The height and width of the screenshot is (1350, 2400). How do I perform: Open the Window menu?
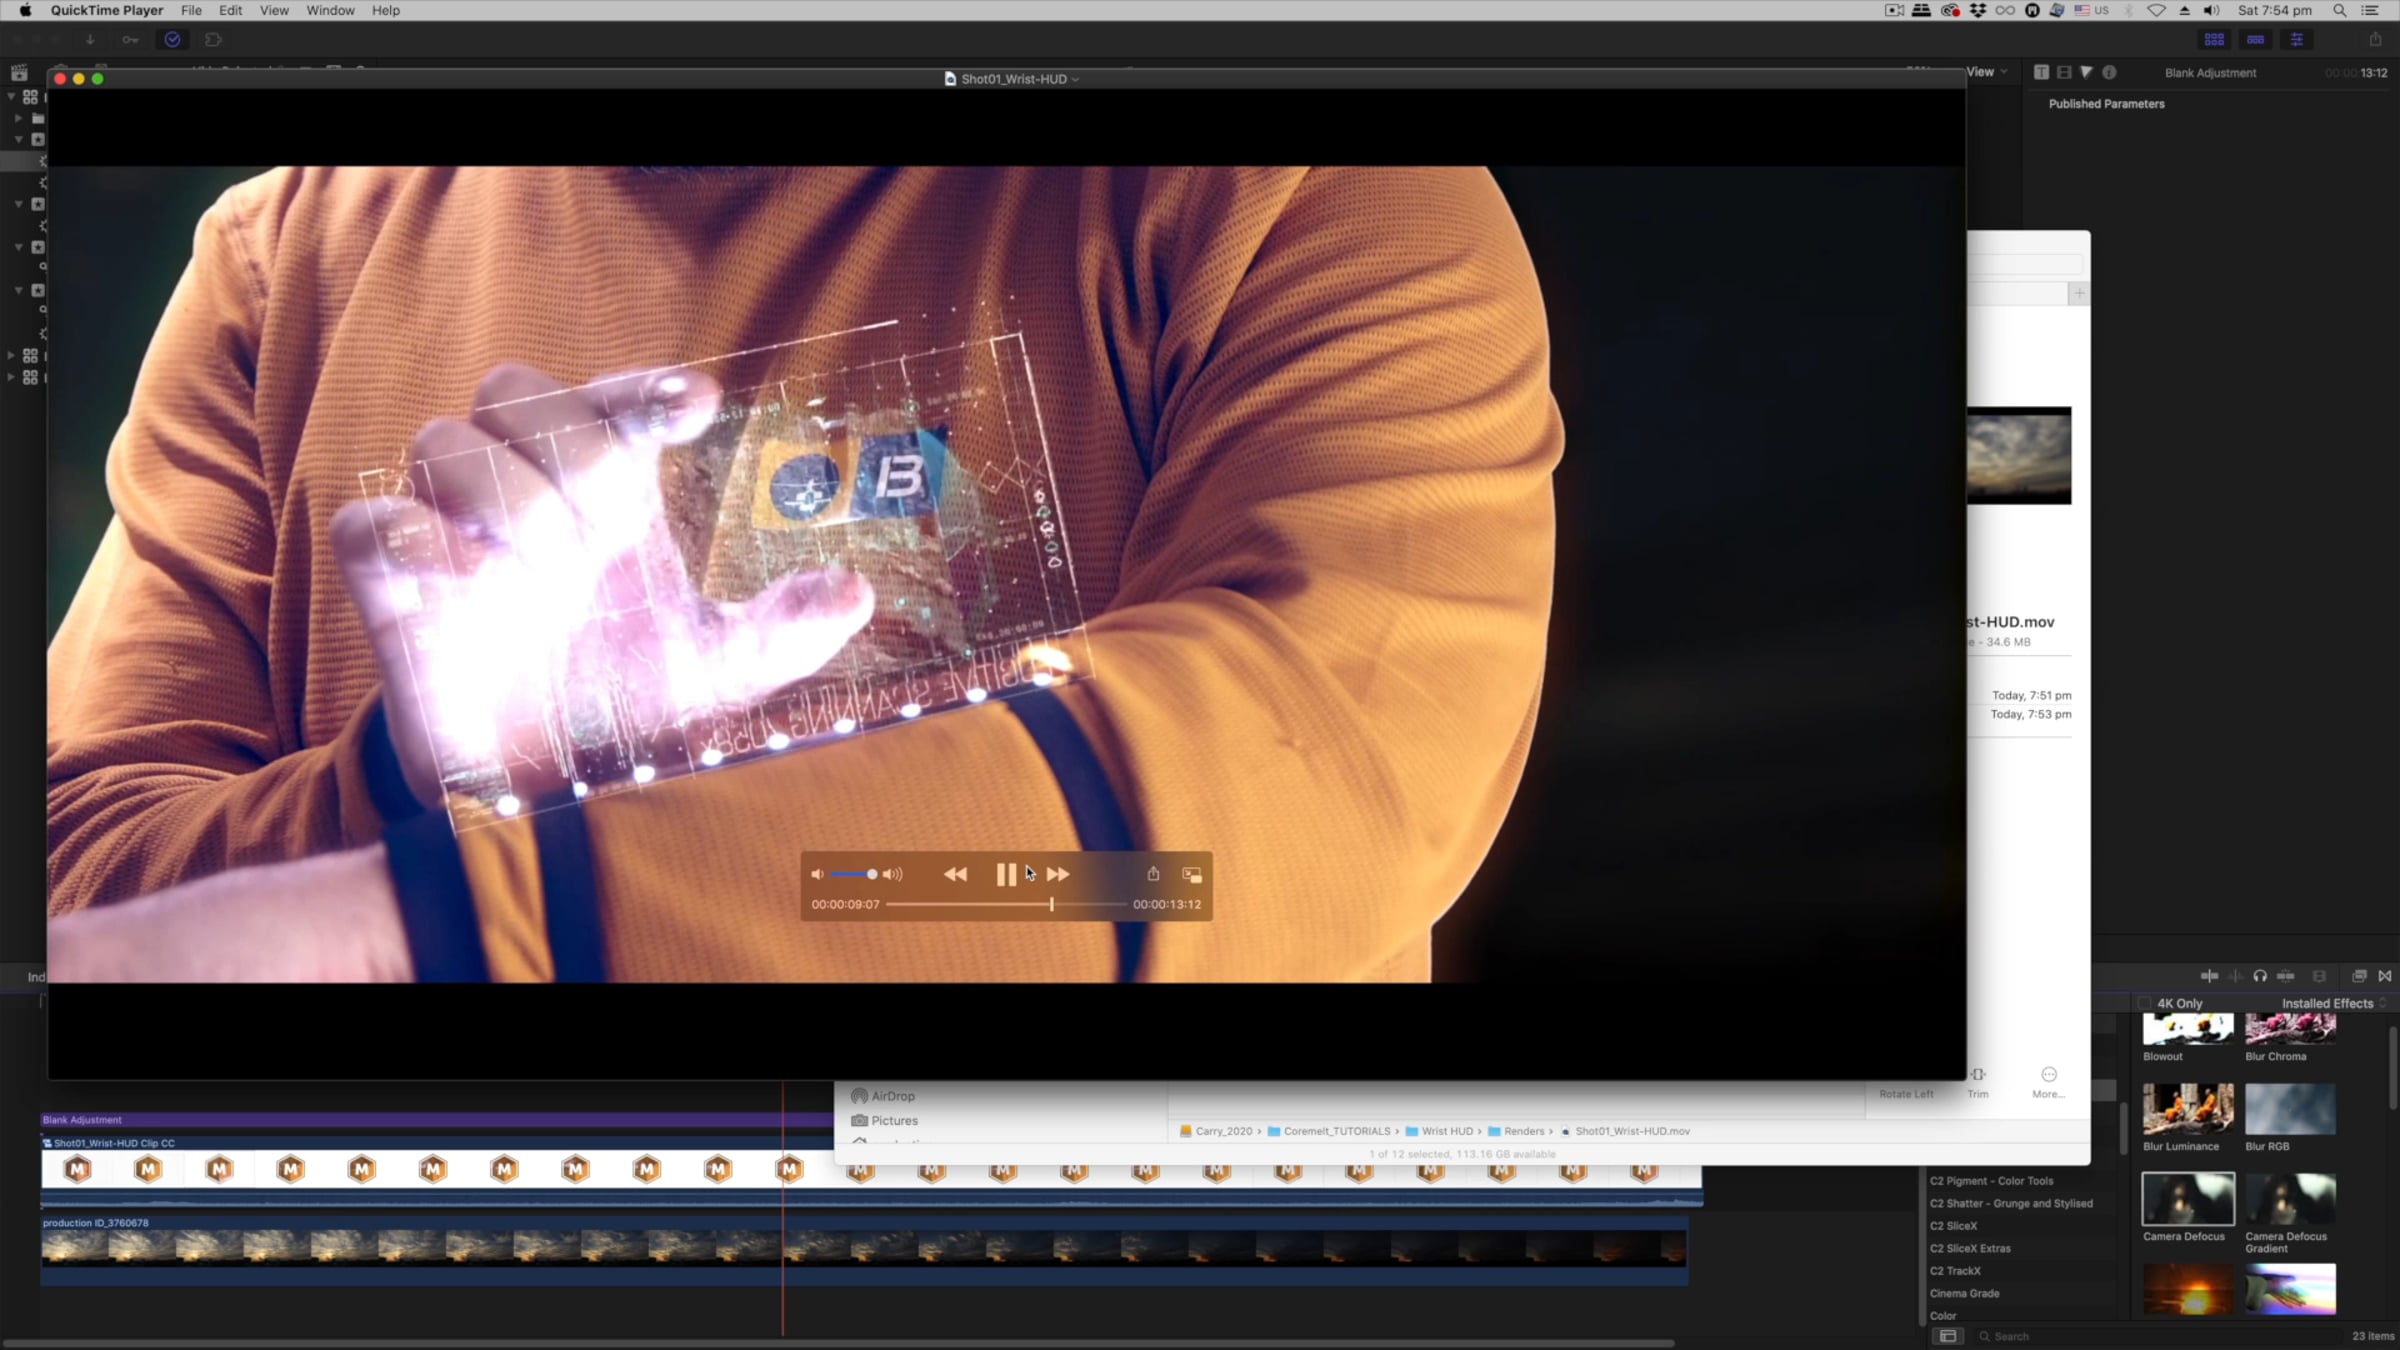330,10
